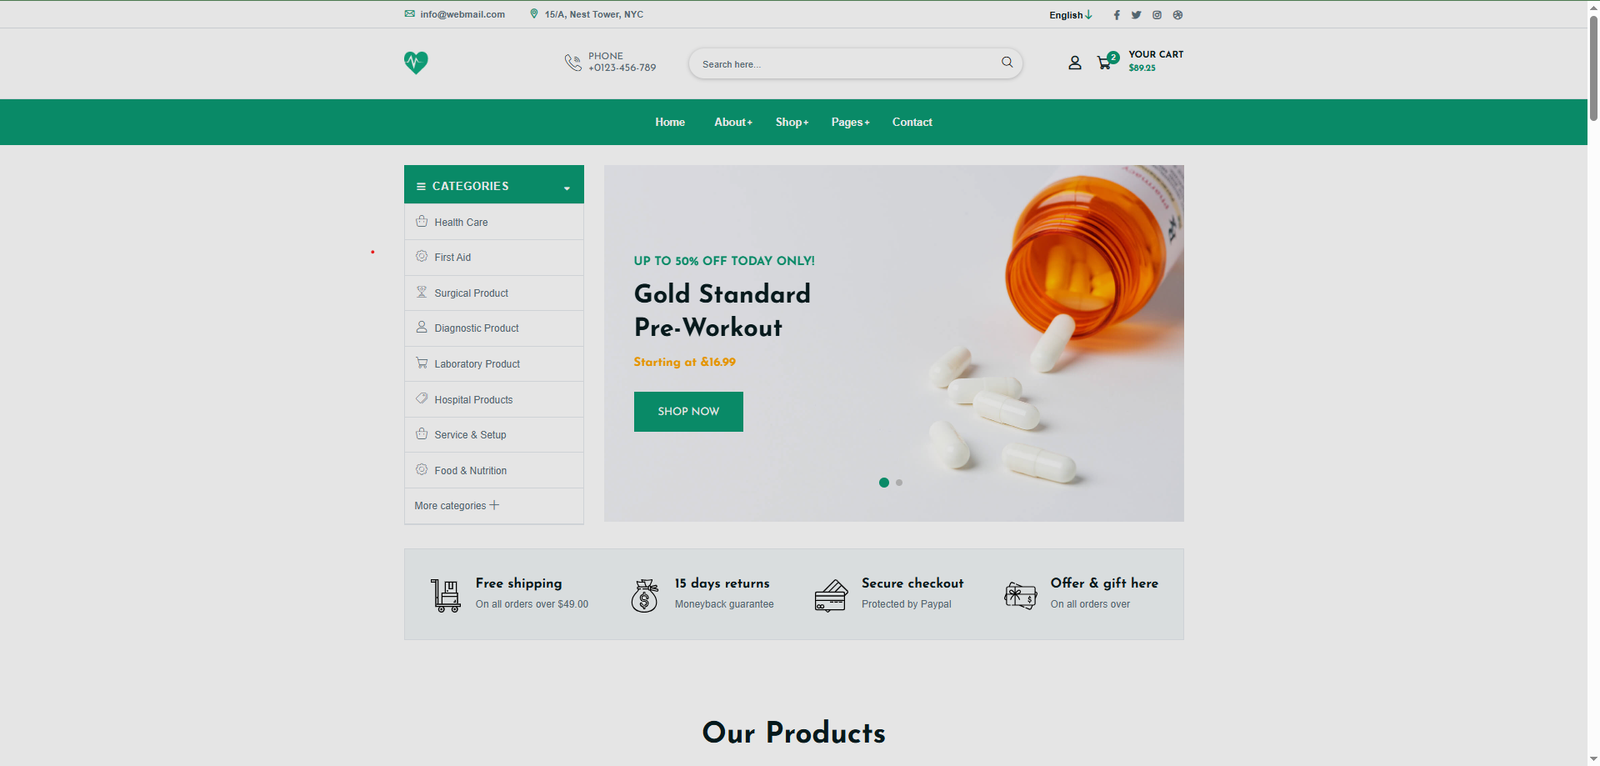The image size is (1600, 766).
Task: Open the Health Care category link
Action: [x=461, y=222]
